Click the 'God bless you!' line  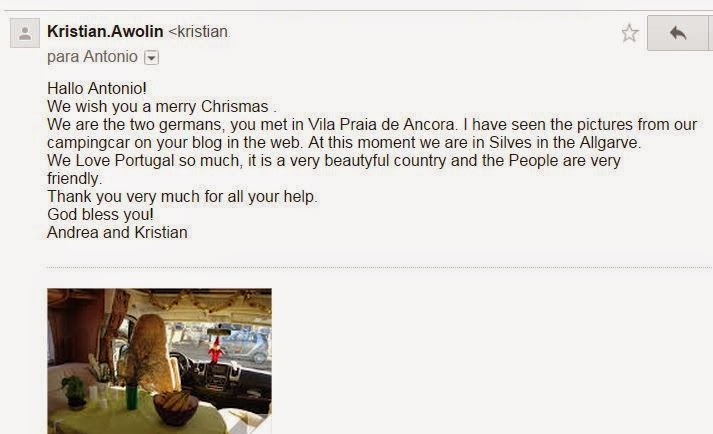100,214
